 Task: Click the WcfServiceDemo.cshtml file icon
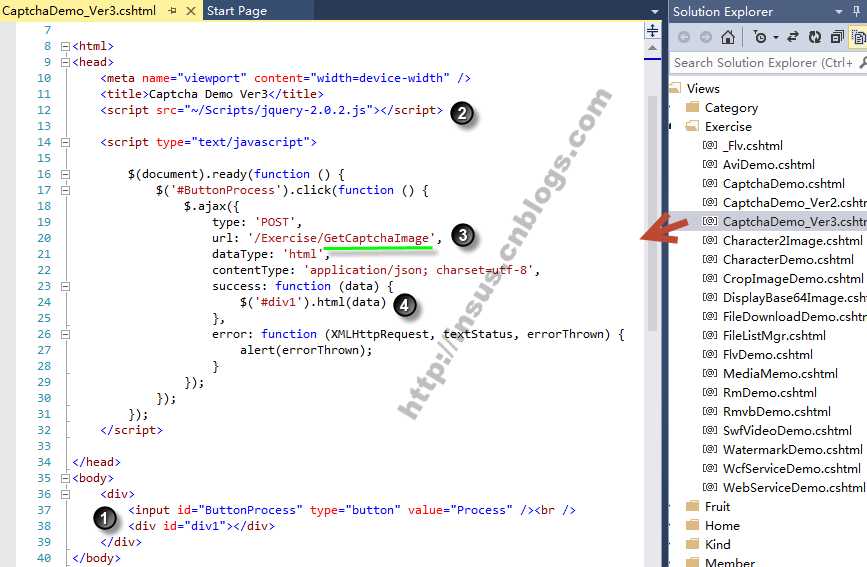click(x=710, y=468)
